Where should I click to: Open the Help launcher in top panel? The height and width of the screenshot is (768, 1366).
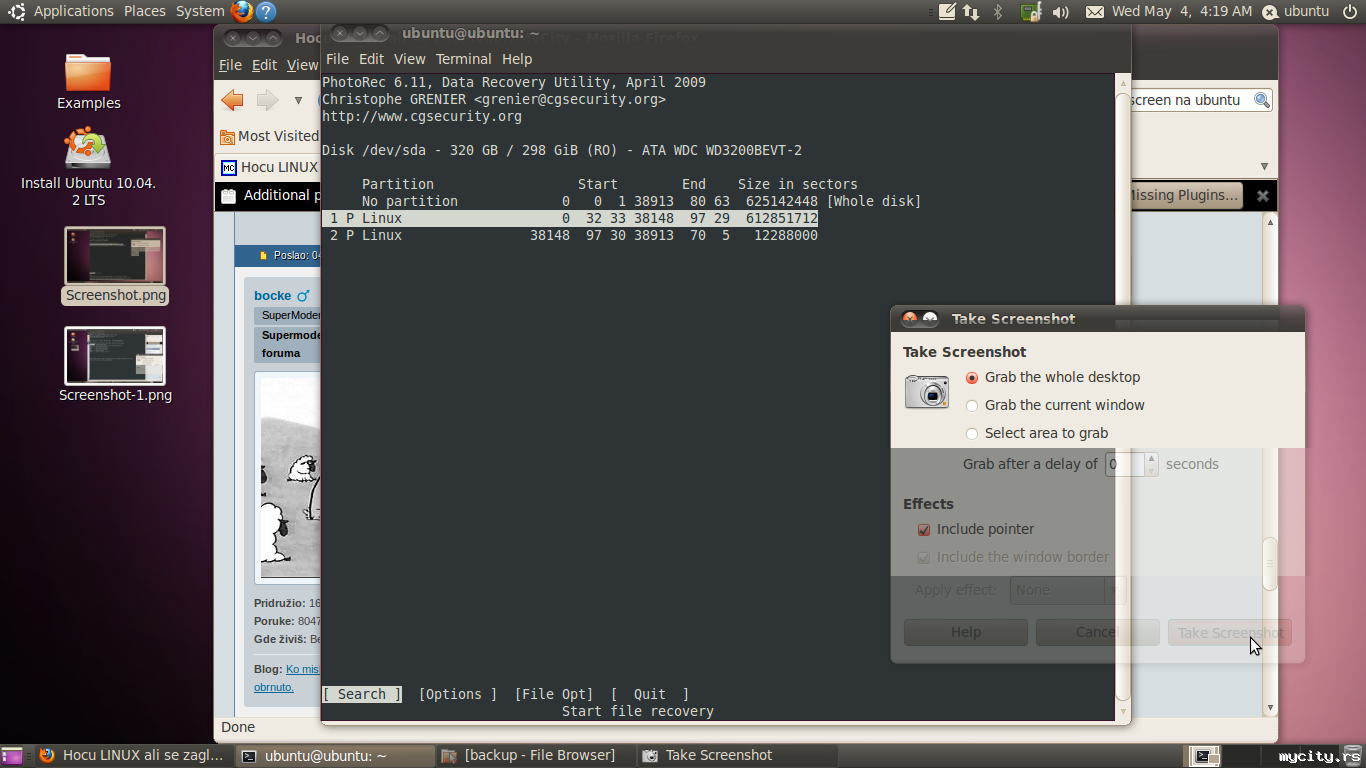point(265,11)
